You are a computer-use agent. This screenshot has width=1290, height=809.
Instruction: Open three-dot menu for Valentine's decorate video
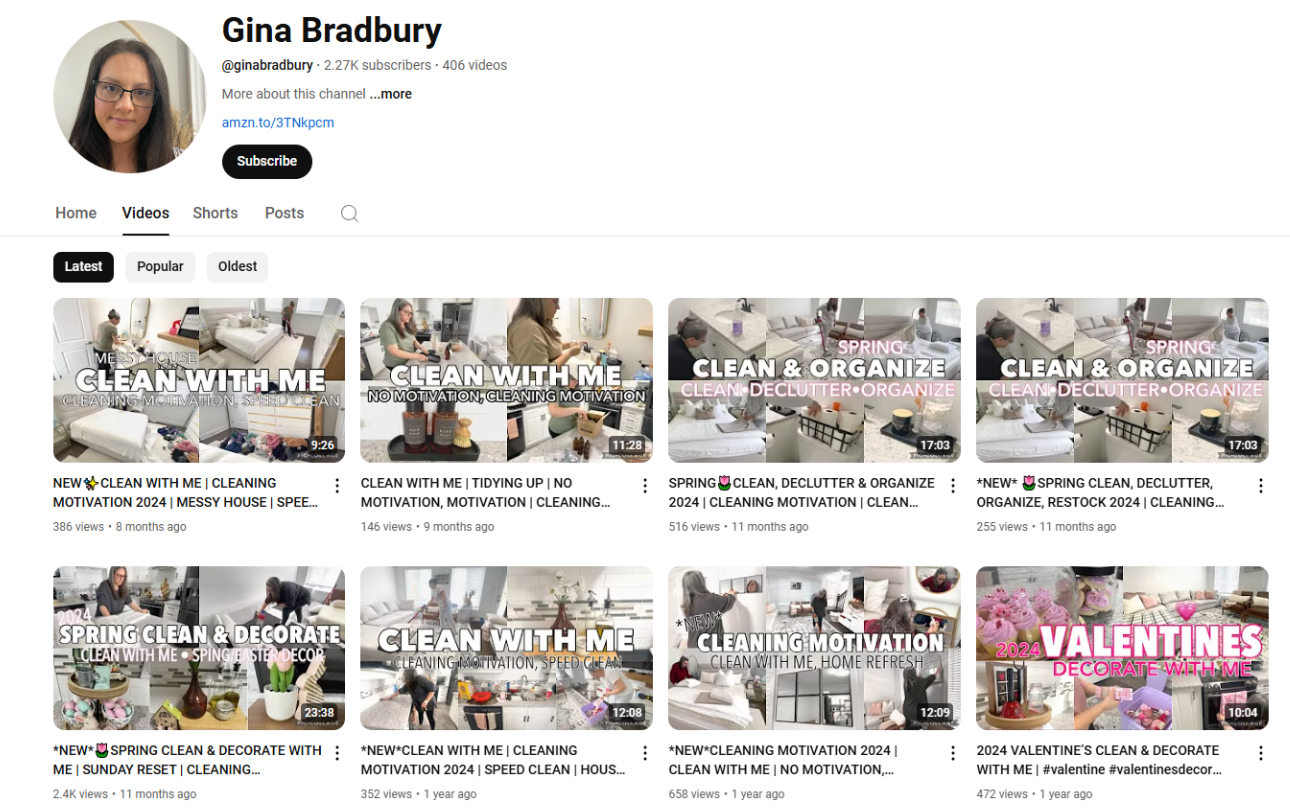(1261, 753)
